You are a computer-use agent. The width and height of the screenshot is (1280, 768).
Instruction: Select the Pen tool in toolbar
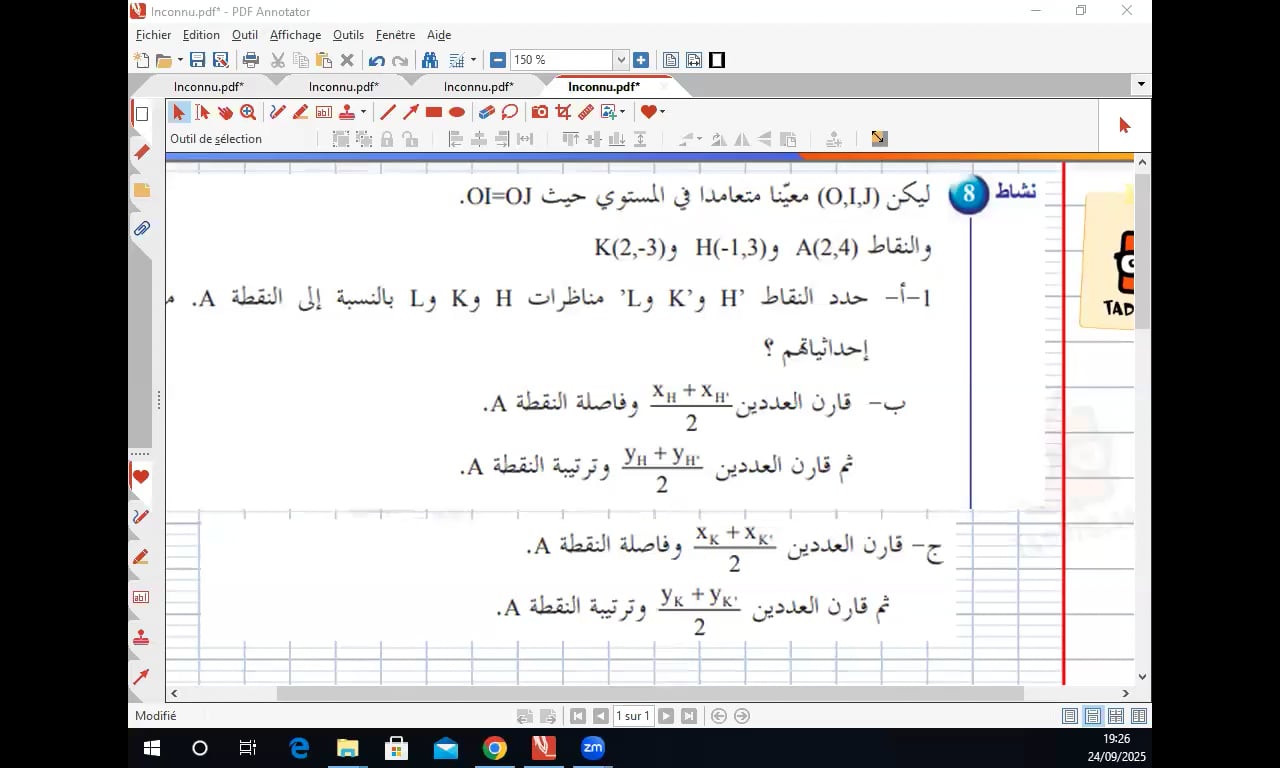click(x=277, y=112)
